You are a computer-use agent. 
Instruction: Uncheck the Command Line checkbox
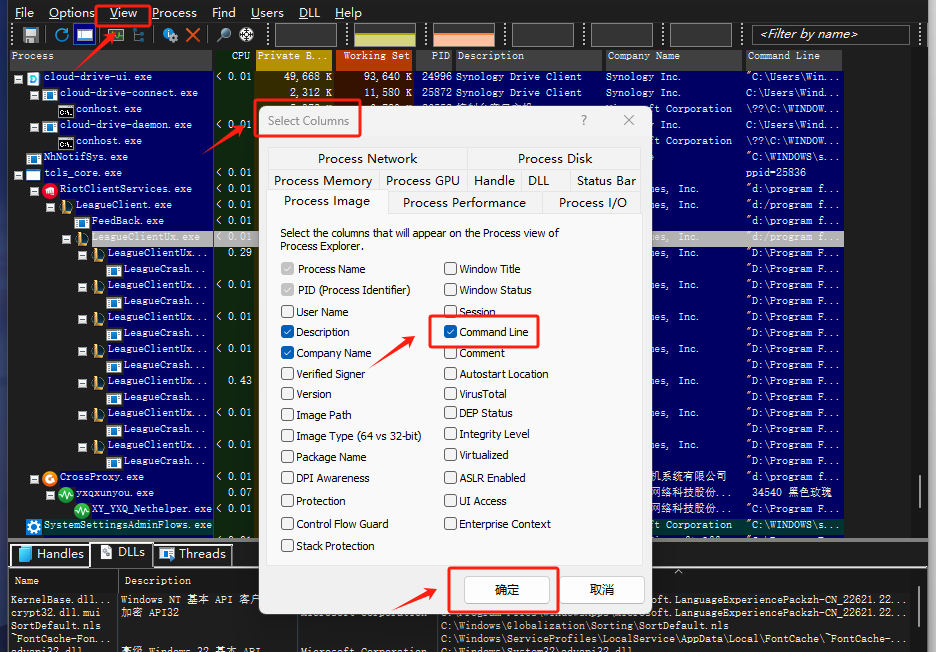point(451,332)
